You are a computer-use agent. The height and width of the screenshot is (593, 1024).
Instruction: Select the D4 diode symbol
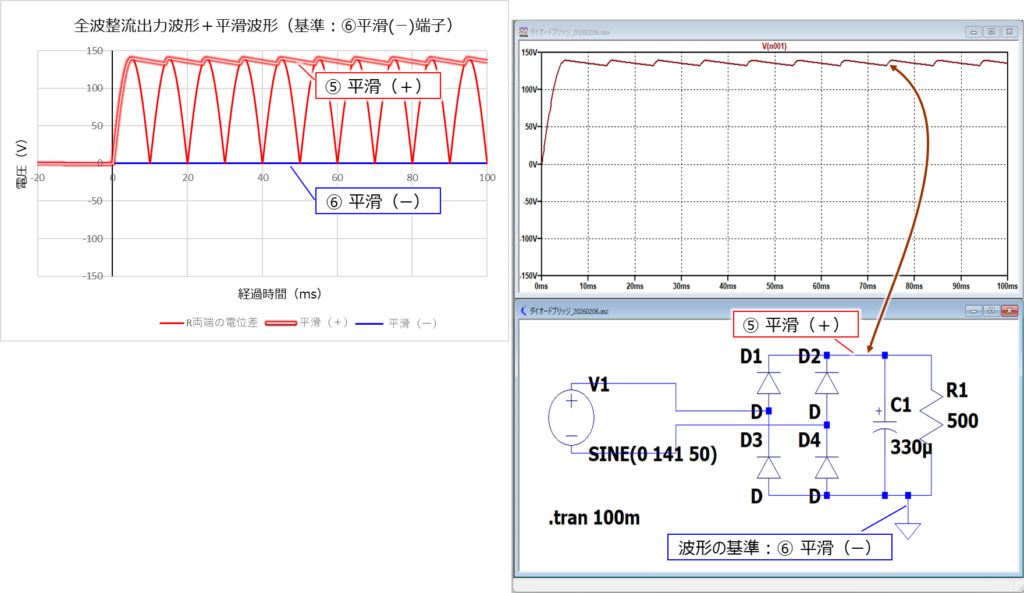click(x=826, y=468)
